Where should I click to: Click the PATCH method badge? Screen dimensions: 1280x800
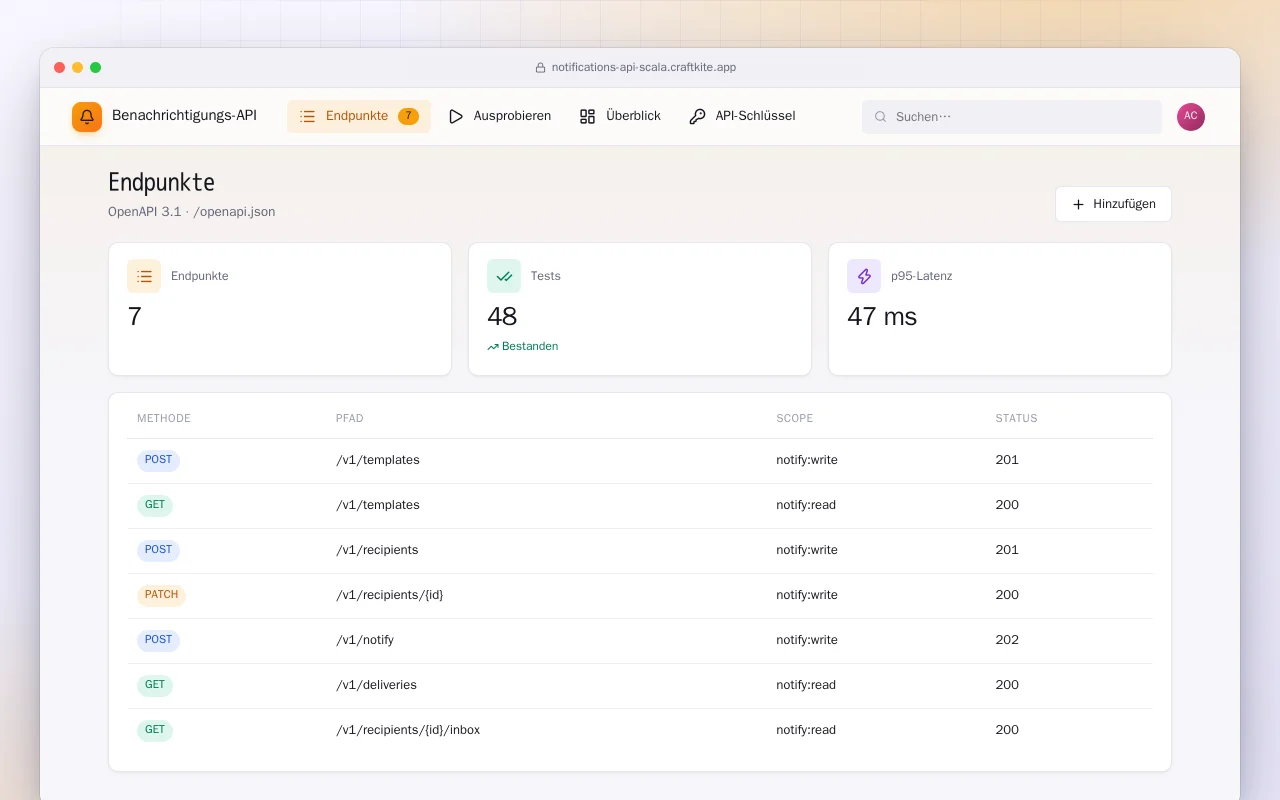[161, 595]
